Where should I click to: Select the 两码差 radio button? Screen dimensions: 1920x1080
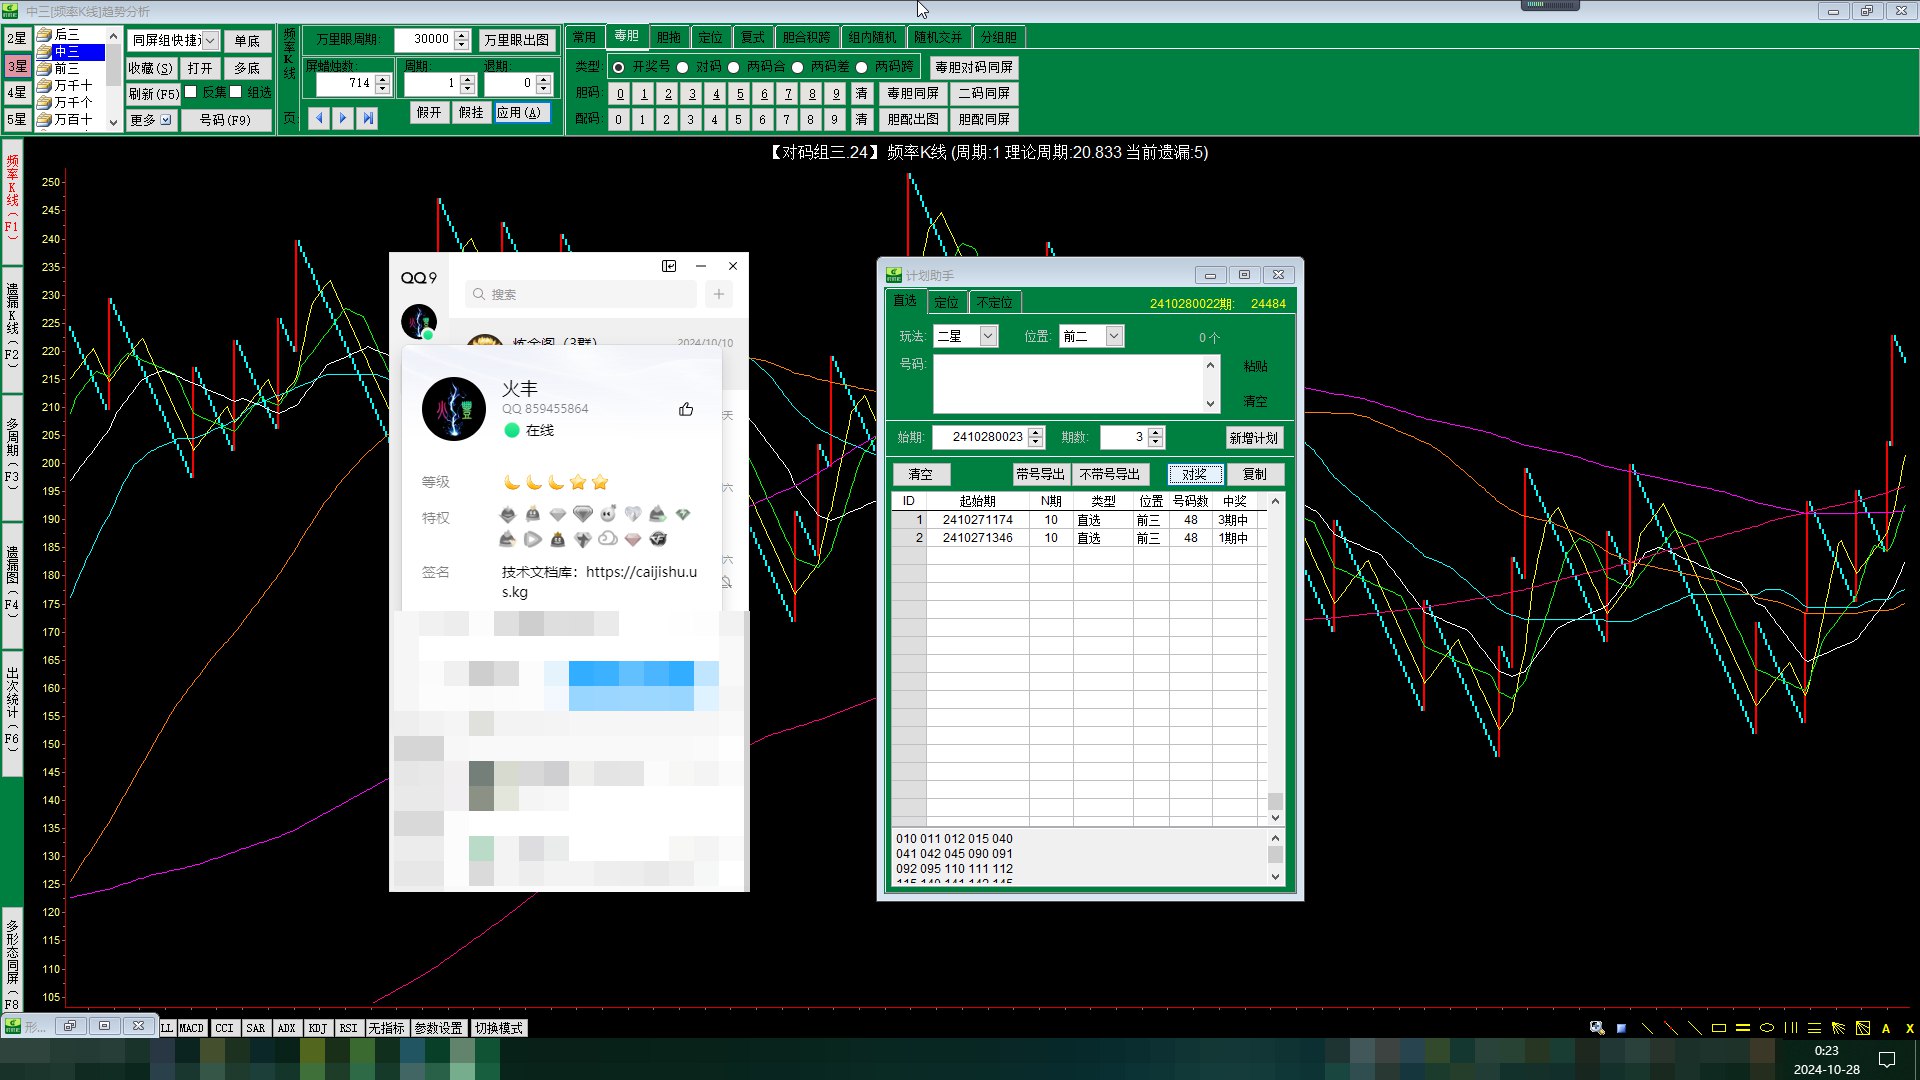point(798,67)
